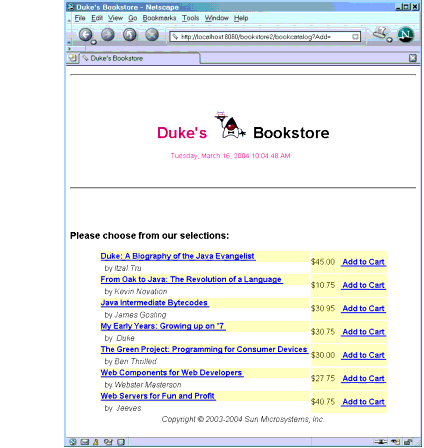Open the Tools menu
Image resolution: width=424 pixels, height=448 pixels.
(x=190, y=18)
